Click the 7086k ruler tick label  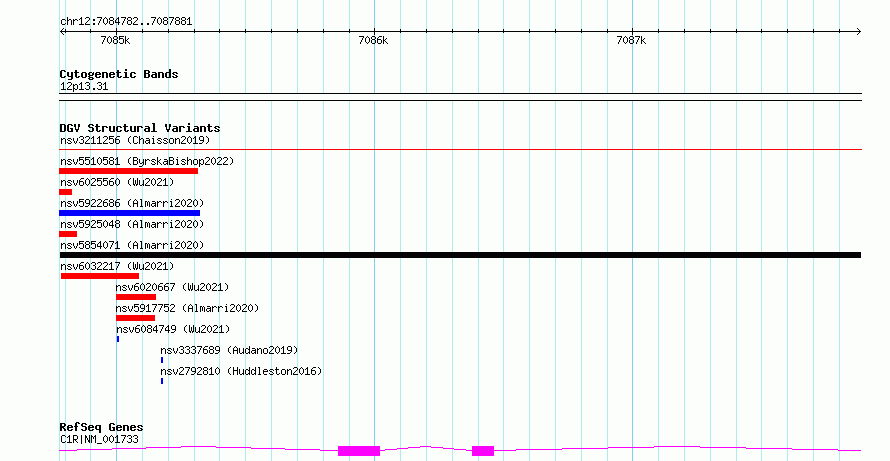click(x=373, y=40)
